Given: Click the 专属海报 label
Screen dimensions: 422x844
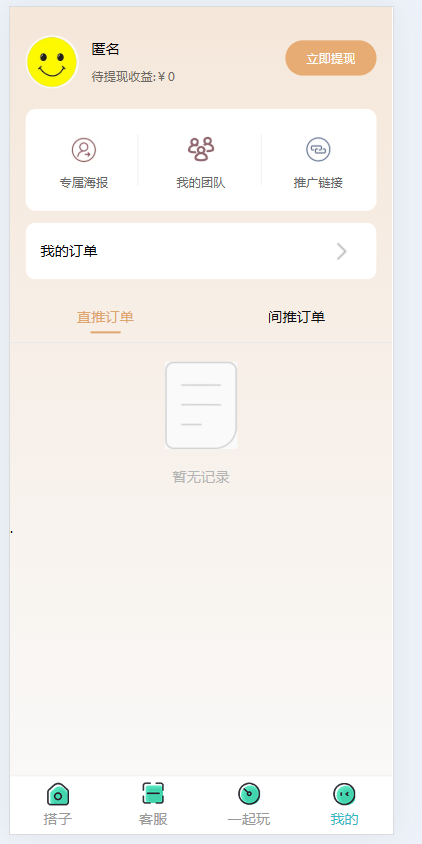Looking at the screenshot, I should [x=84, y=183].
